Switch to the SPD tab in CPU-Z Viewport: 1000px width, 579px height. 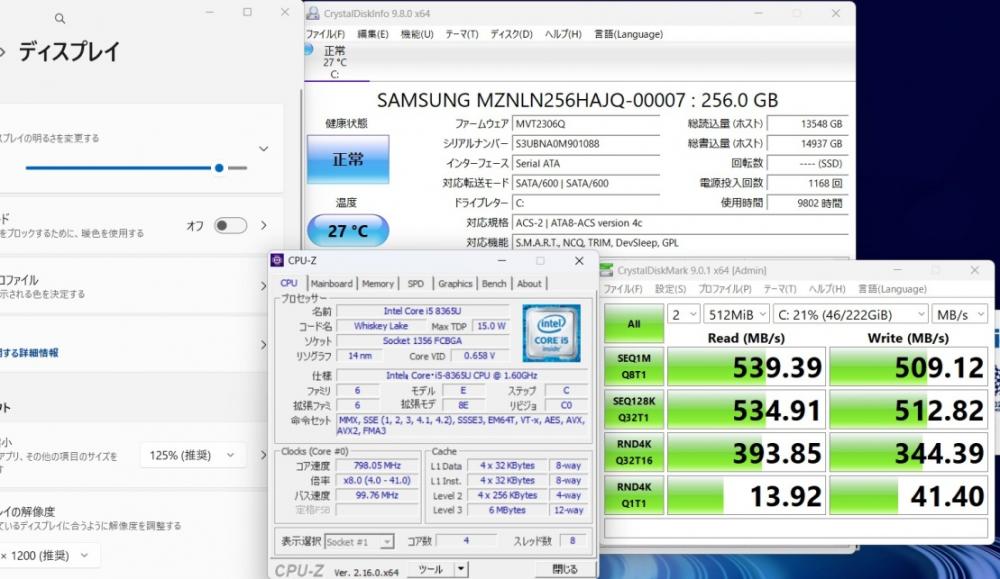416,284
